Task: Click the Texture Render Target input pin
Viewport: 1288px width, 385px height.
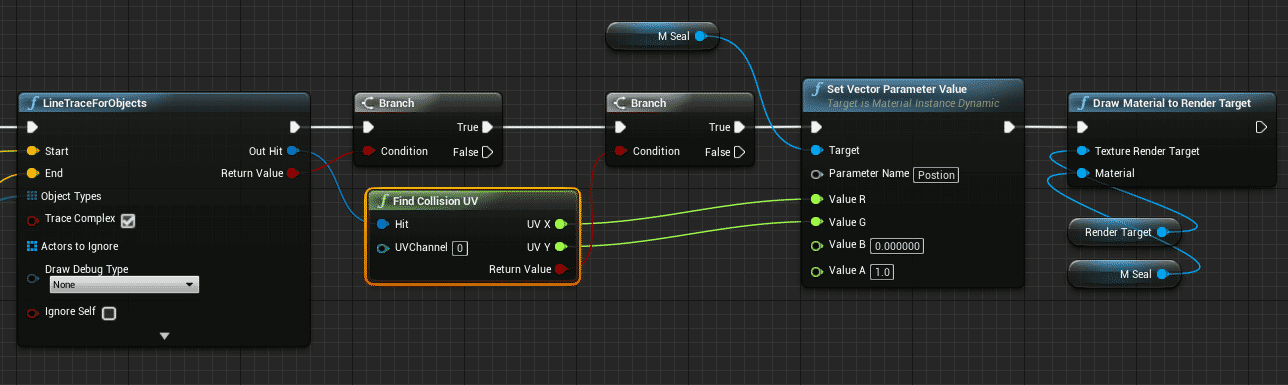Action: click(x=1082, y=151)
